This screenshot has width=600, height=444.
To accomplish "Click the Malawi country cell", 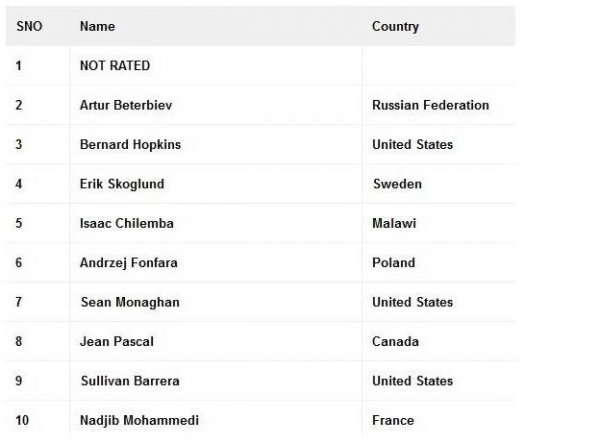I will click(x=394, y=223).
